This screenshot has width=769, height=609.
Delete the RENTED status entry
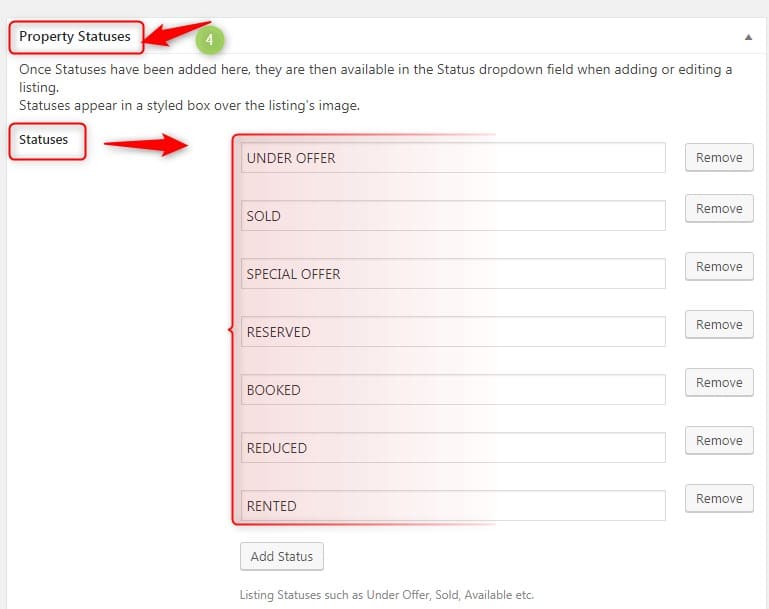[718, 499]
